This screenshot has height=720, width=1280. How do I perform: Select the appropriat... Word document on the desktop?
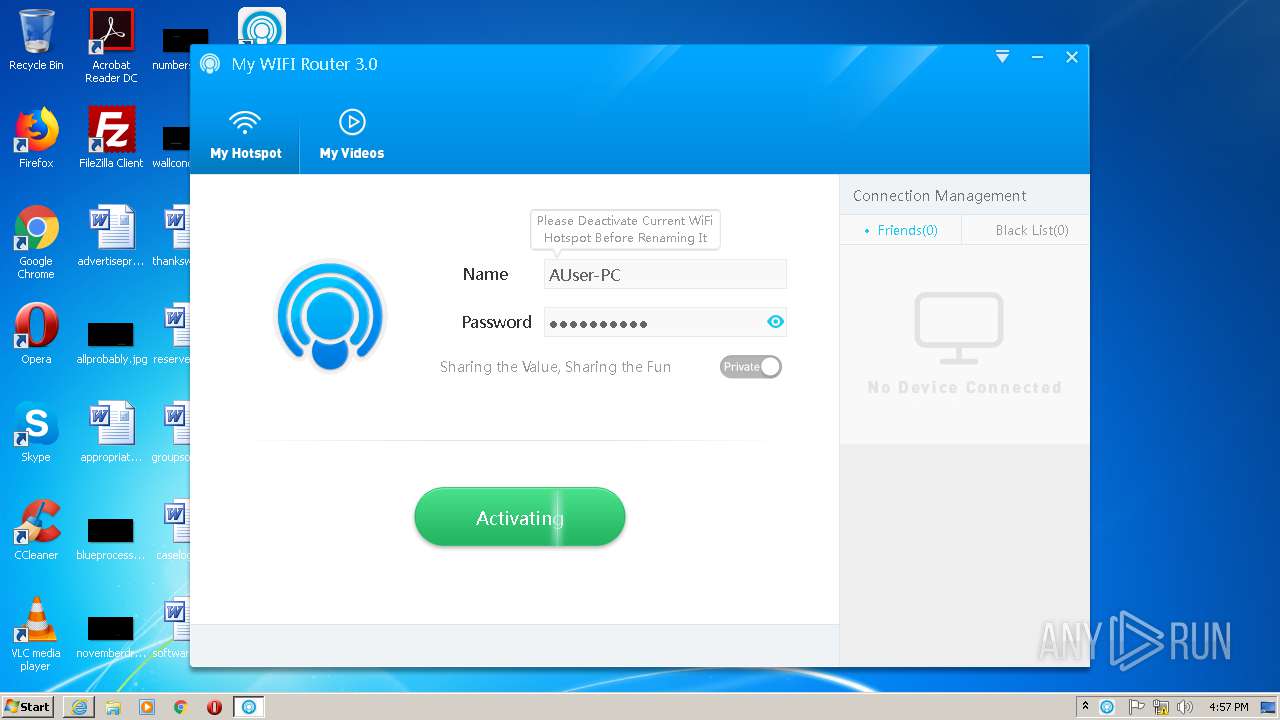coord(111,432)
